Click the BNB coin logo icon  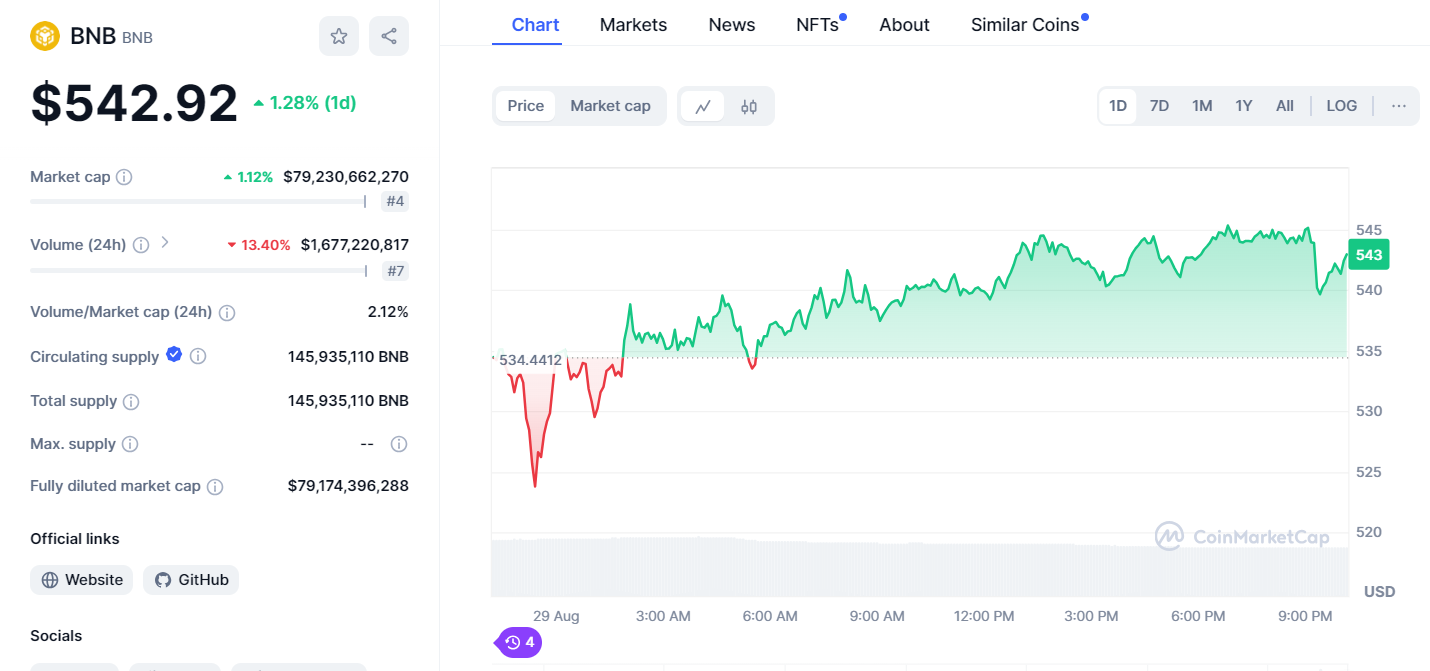click(x=46, y=37)
